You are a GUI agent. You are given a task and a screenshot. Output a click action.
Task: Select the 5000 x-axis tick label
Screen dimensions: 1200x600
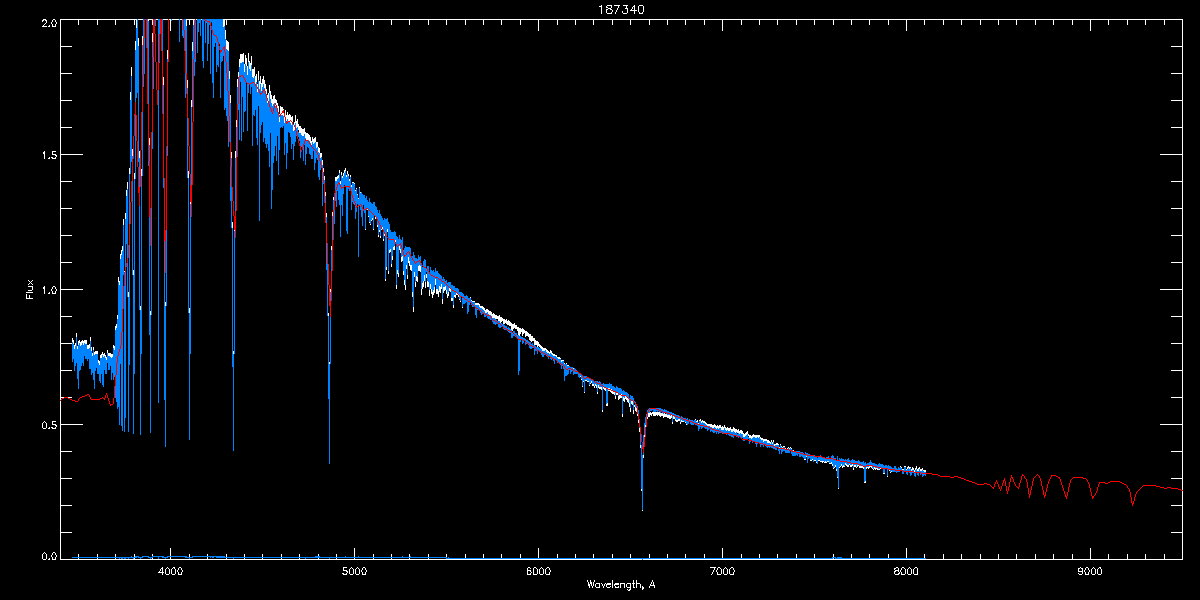click(x=354, y=571)
